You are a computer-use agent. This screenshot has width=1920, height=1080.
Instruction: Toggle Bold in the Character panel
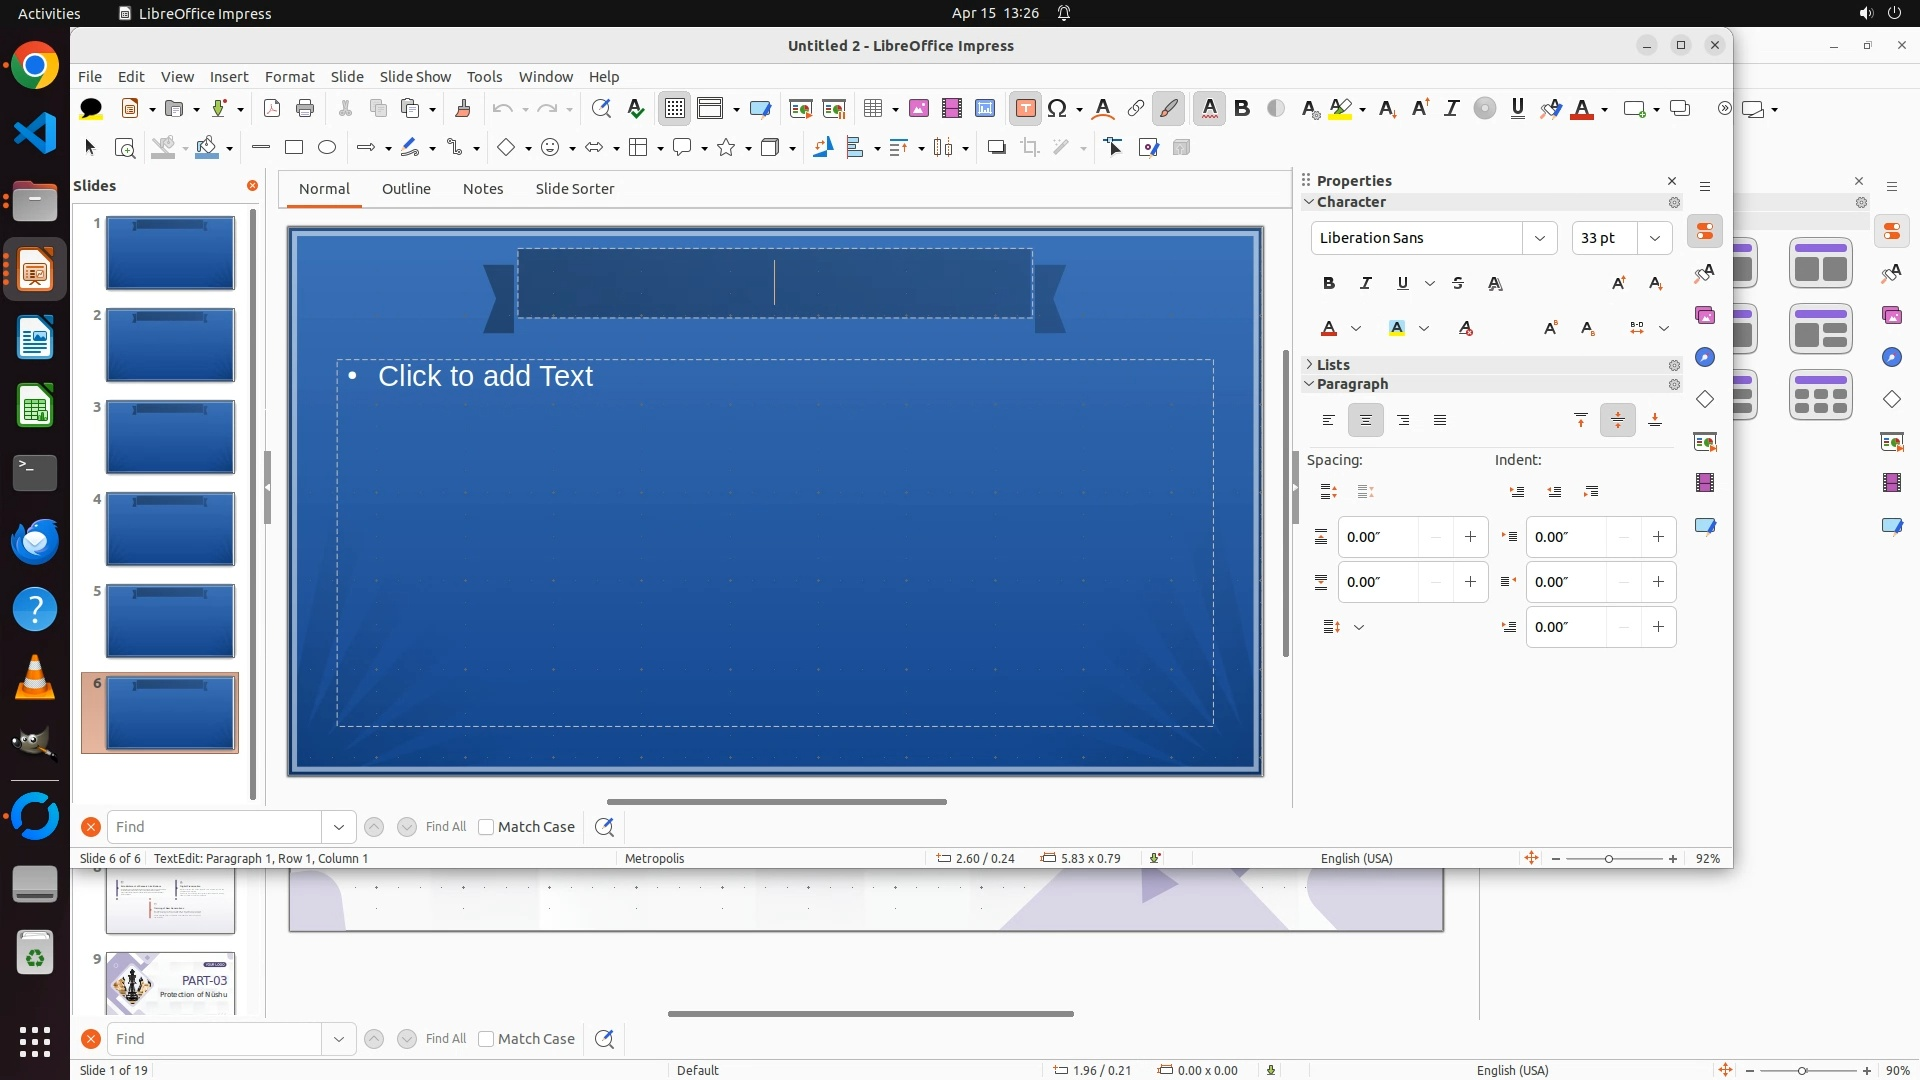[x=1328, y=284]
